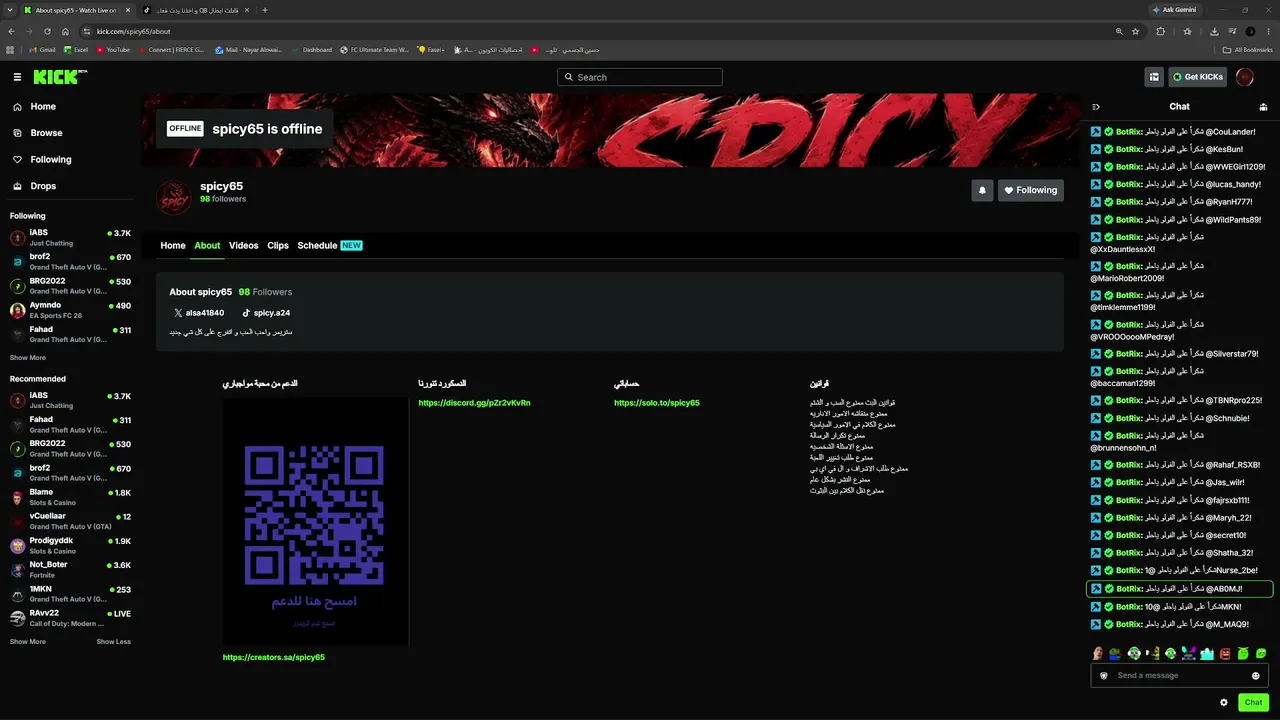Click the highlighted @AB0MJ chat message
The height and width of the screenshot is (720, 1280).
click(1179, 589)
